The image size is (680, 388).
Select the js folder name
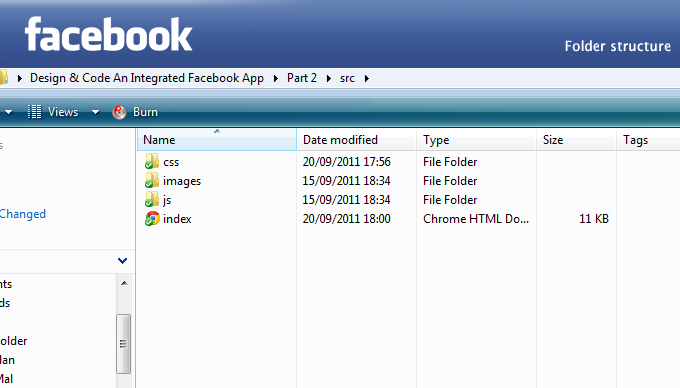tap(167, 200)
